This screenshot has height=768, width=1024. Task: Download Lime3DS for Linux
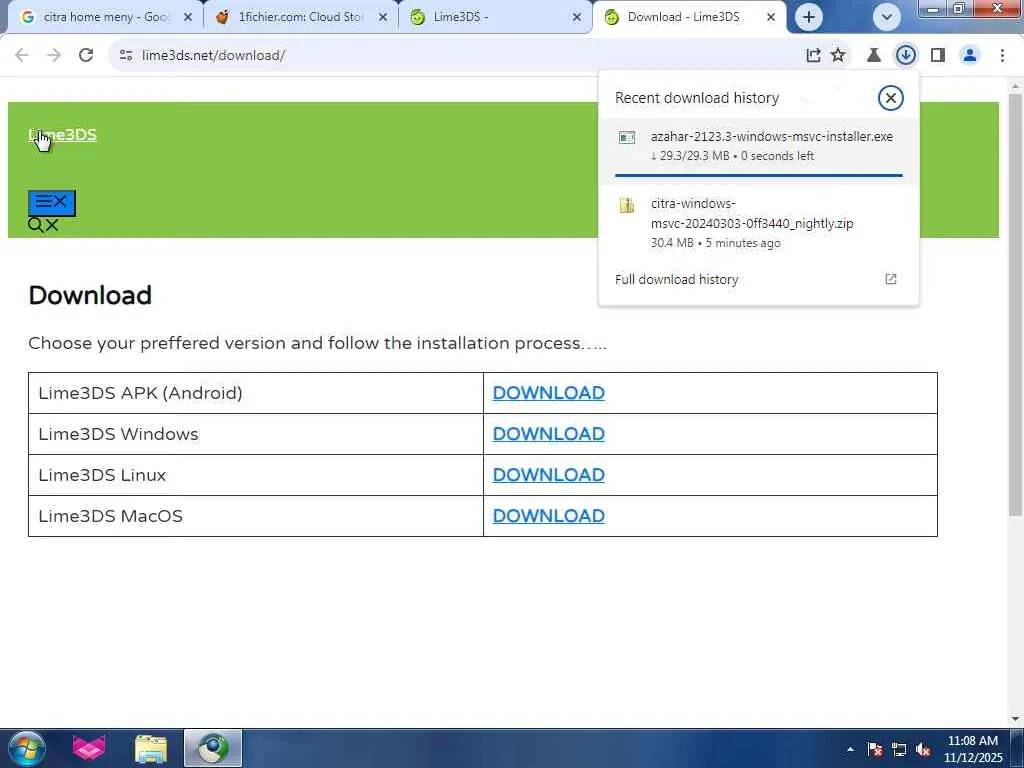pyautogui.click(x=549, y=475)
